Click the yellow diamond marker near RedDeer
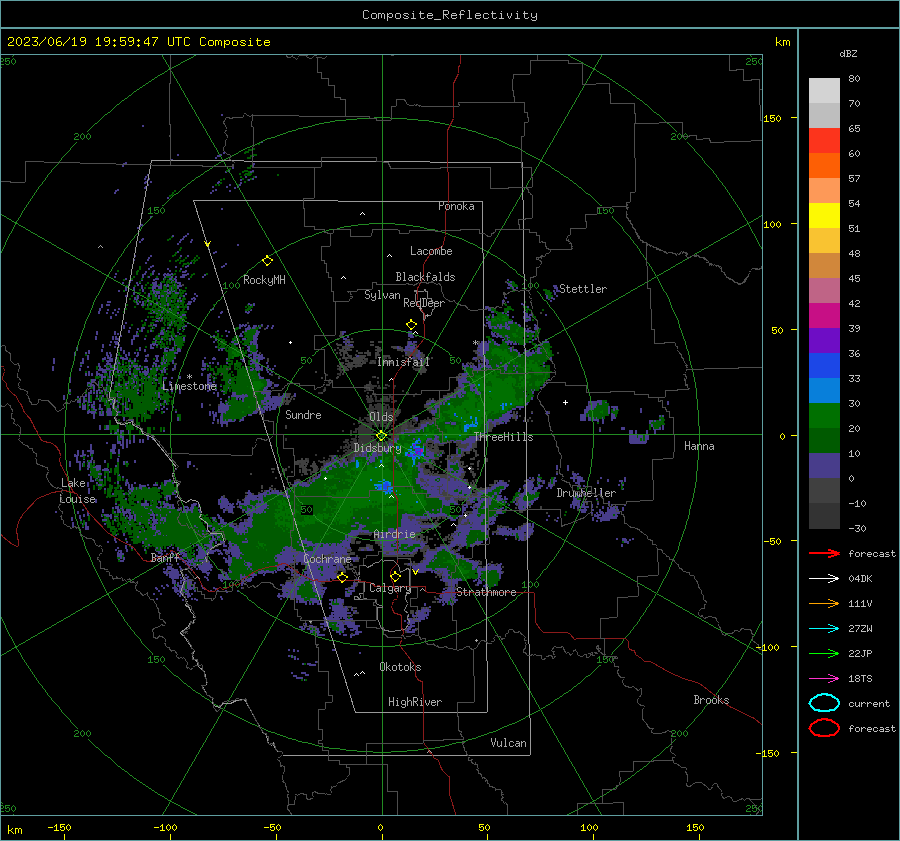Image resolution: width=900 pixels, height=841 pixels. (x=411, y=325)
